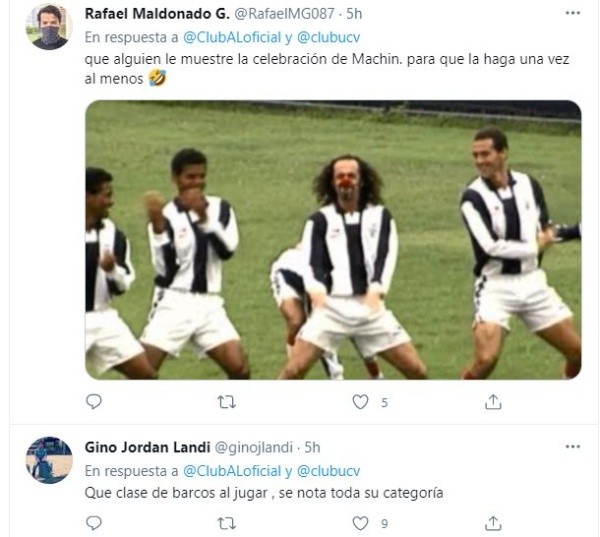Open the @RafaelMG087 handle
This screenshot has width=600, height=537.
[x=284, y=14]
